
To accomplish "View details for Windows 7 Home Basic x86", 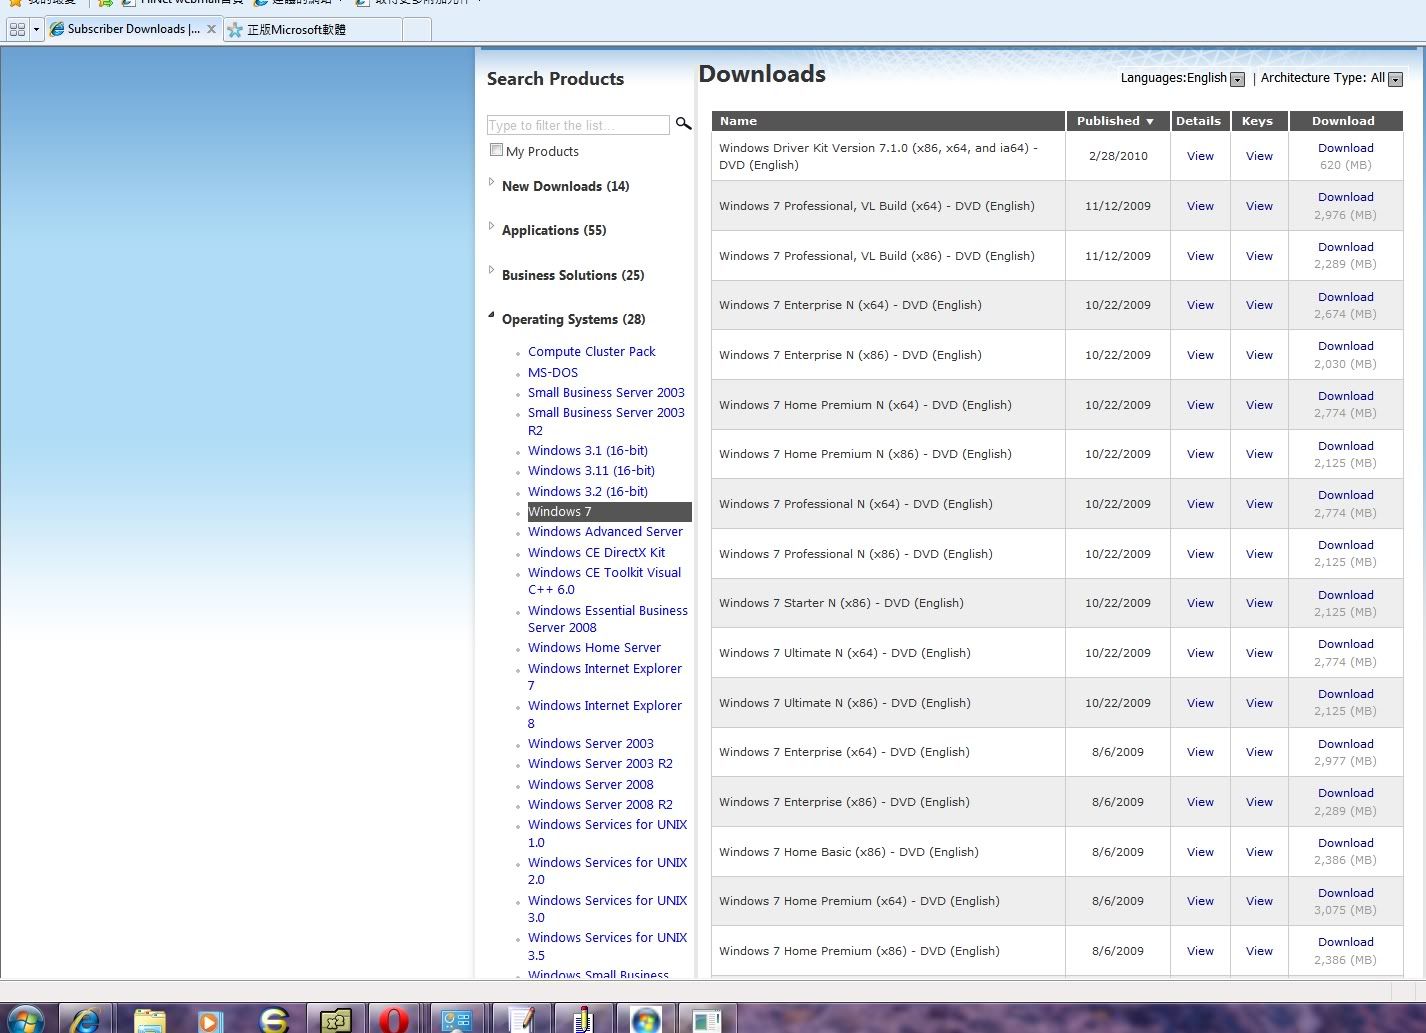I will tap(1200, 852).
